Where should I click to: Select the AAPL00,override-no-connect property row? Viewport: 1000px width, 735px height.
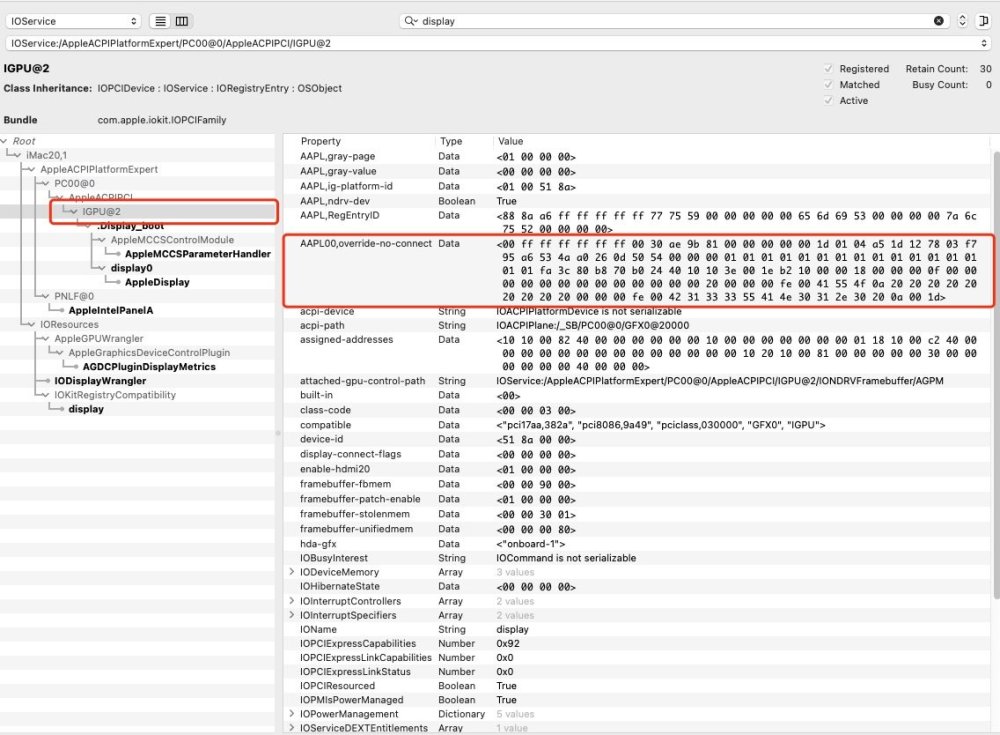(638, 271)
